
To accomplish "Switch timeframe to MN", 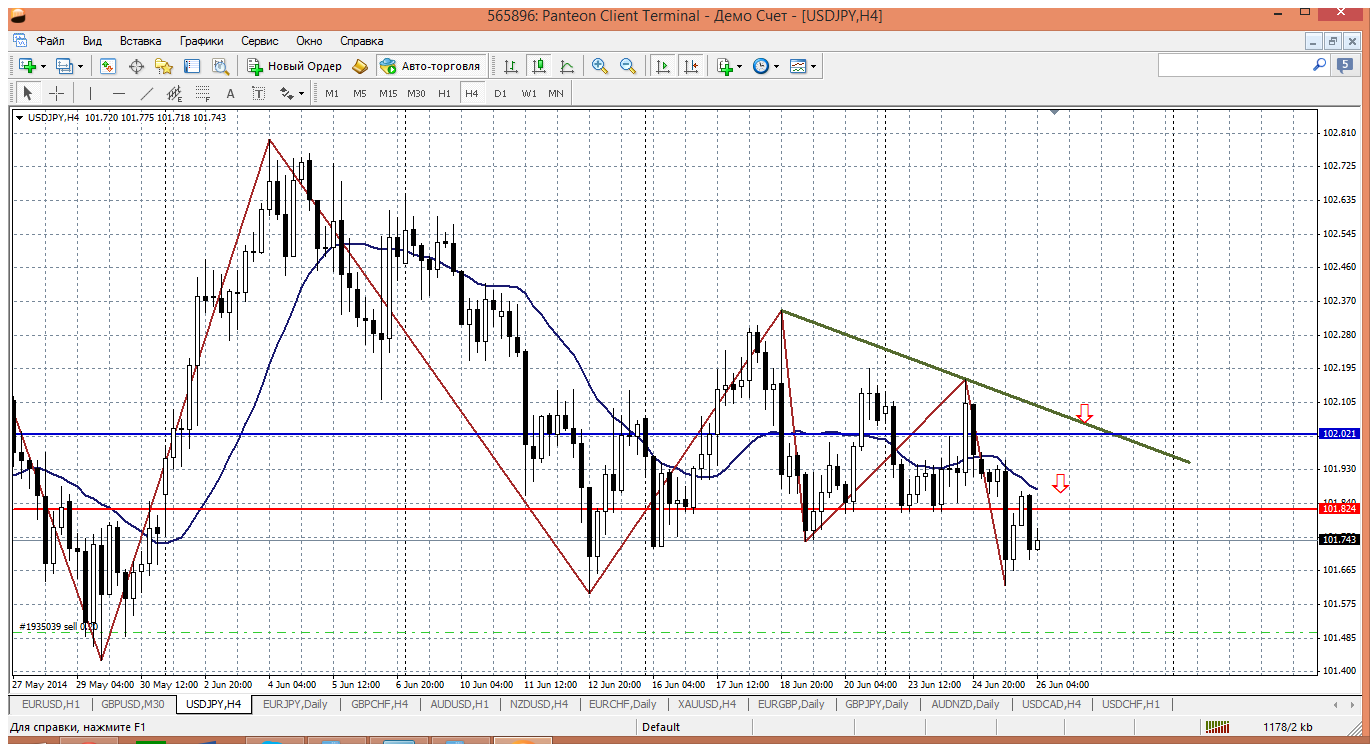I will 556,93.
